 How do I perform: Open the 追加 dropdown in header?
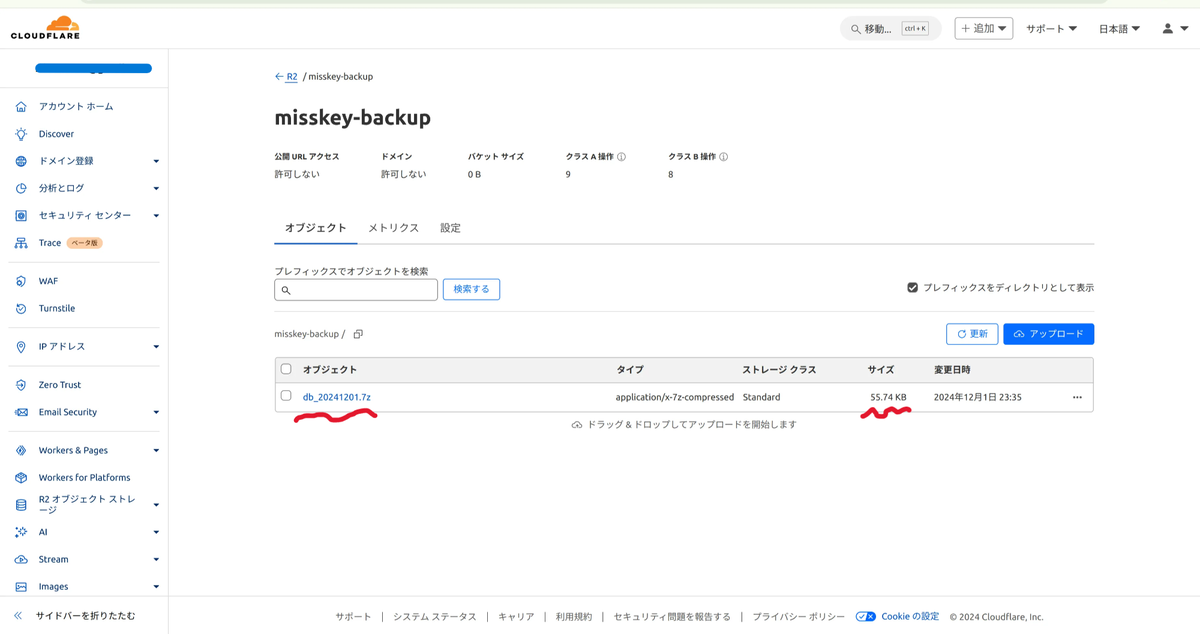coord(984,28)
